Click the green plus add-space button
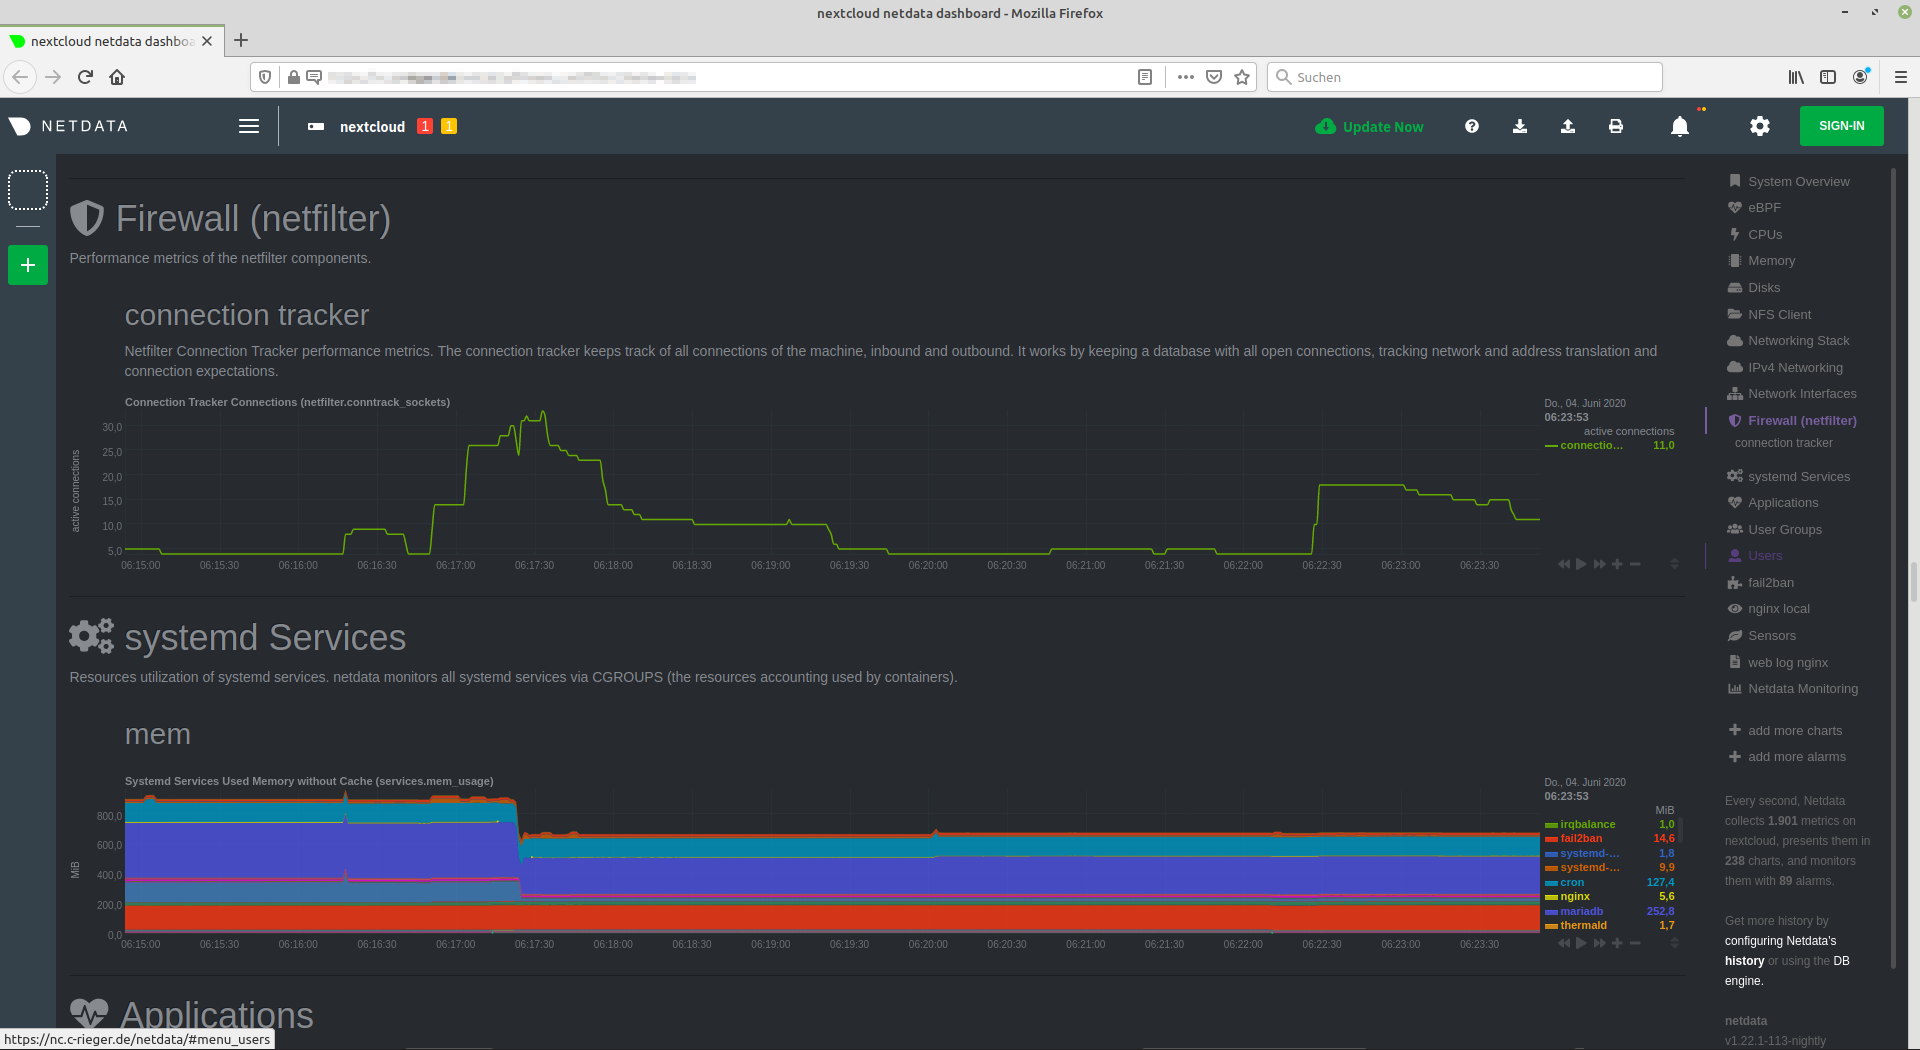 click(28, 265)
